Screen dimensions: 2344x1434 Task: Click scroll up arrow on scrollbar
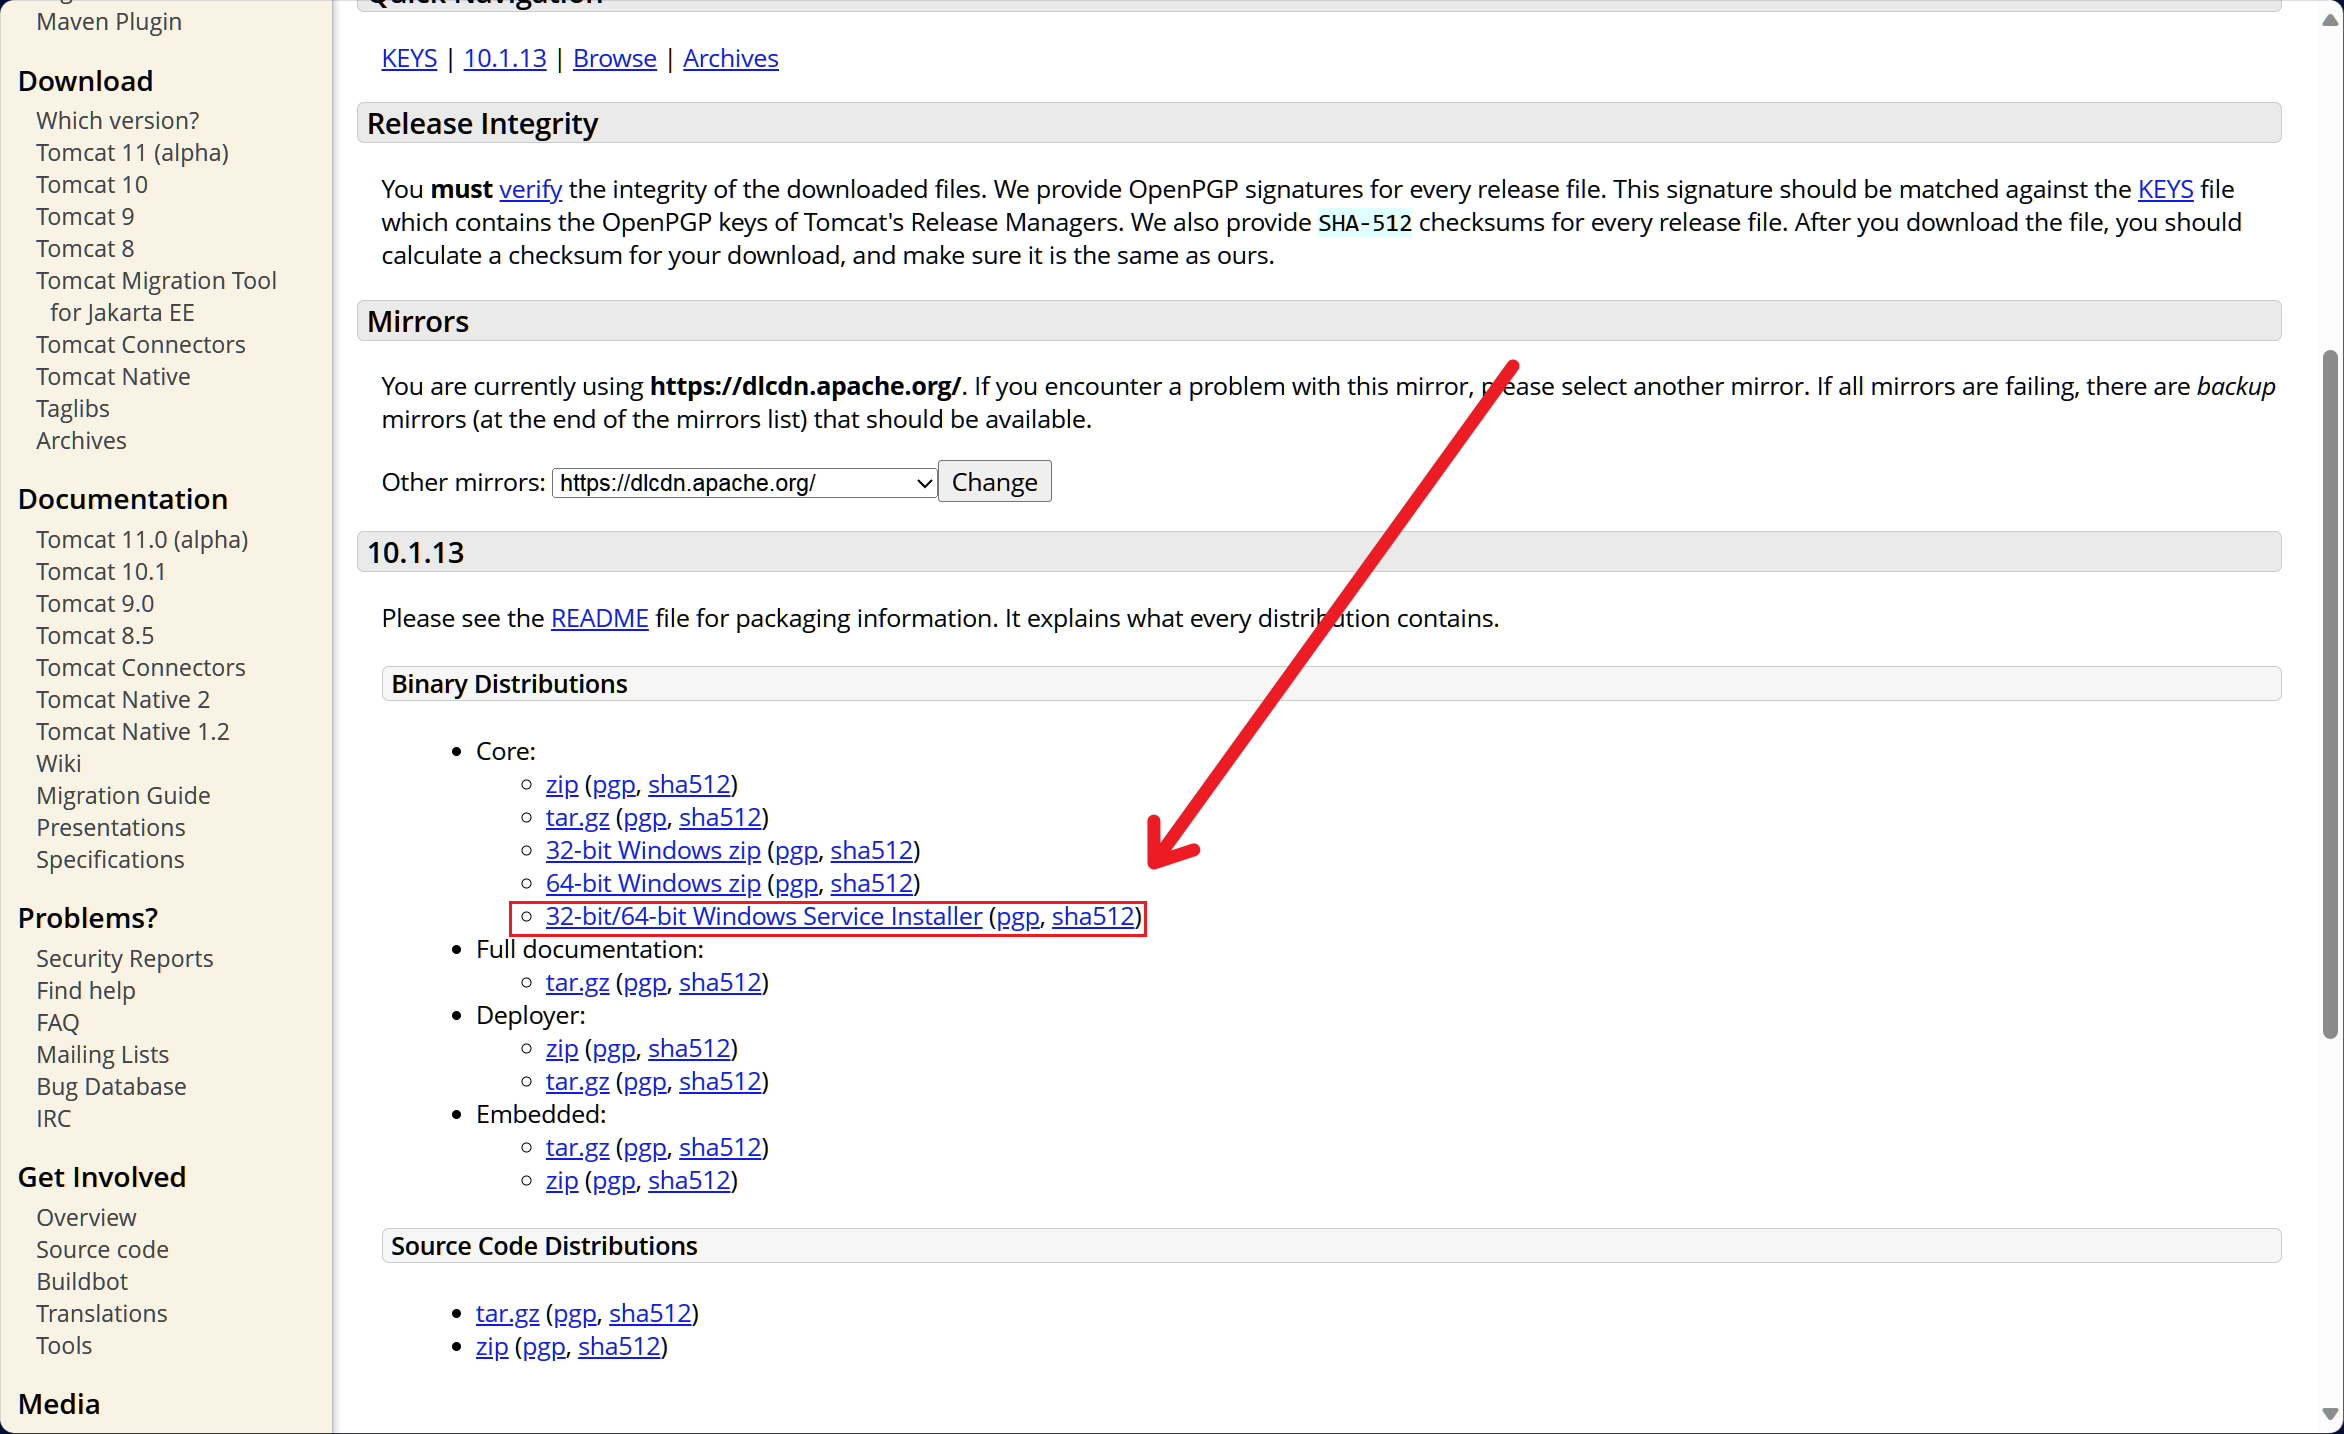pos(2330,20)
